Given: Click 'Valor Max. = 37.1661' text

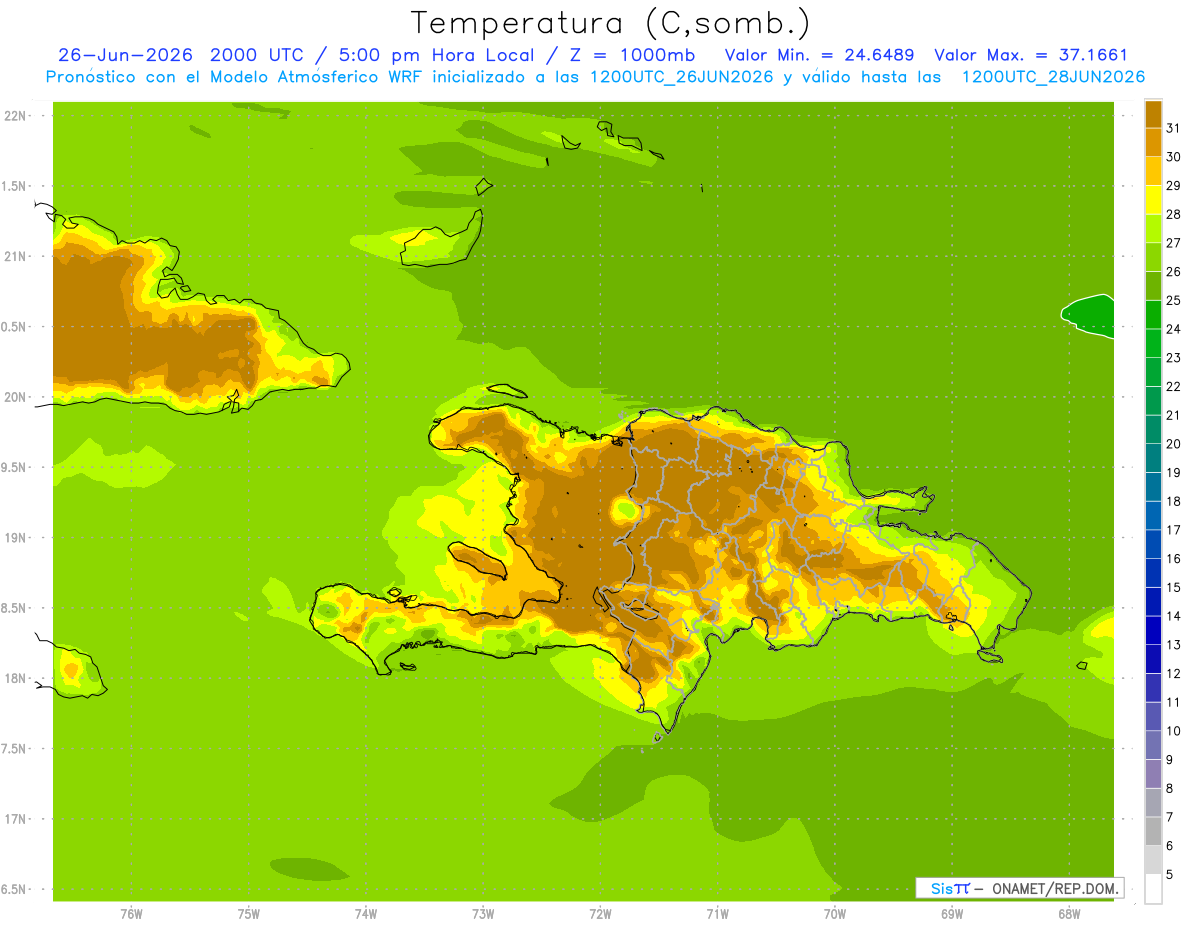Looking at the screenshot, I should [1030, 55].
